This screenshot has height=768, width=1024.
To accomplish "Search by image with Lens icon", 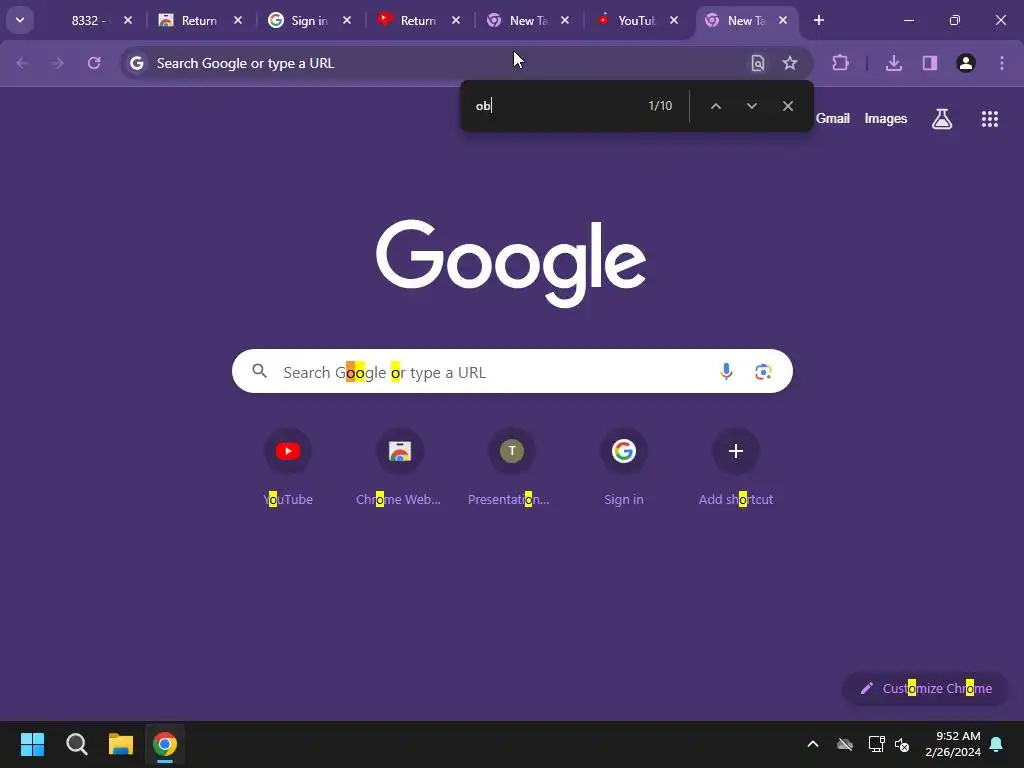I will pyautogui.click(x=763, y=372).
